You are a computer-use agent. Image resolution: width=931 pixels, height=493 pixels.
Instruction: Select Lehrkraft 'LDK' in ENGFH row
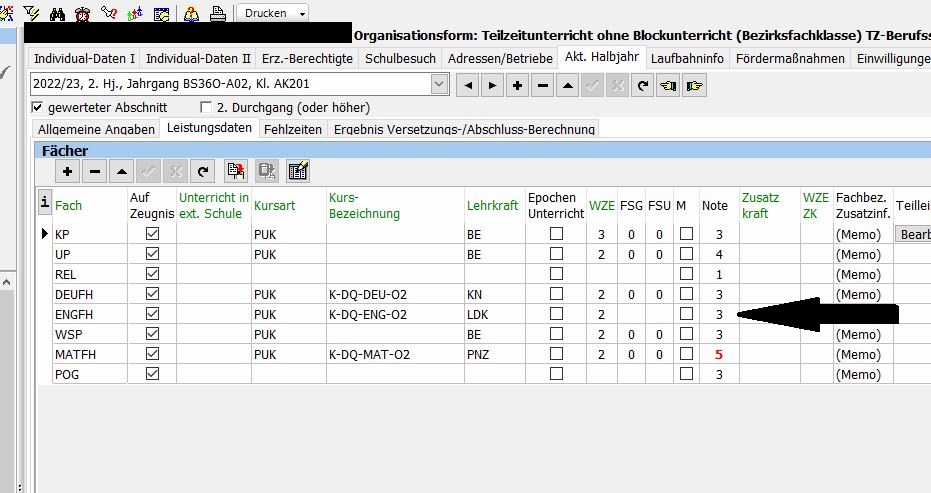495,315
